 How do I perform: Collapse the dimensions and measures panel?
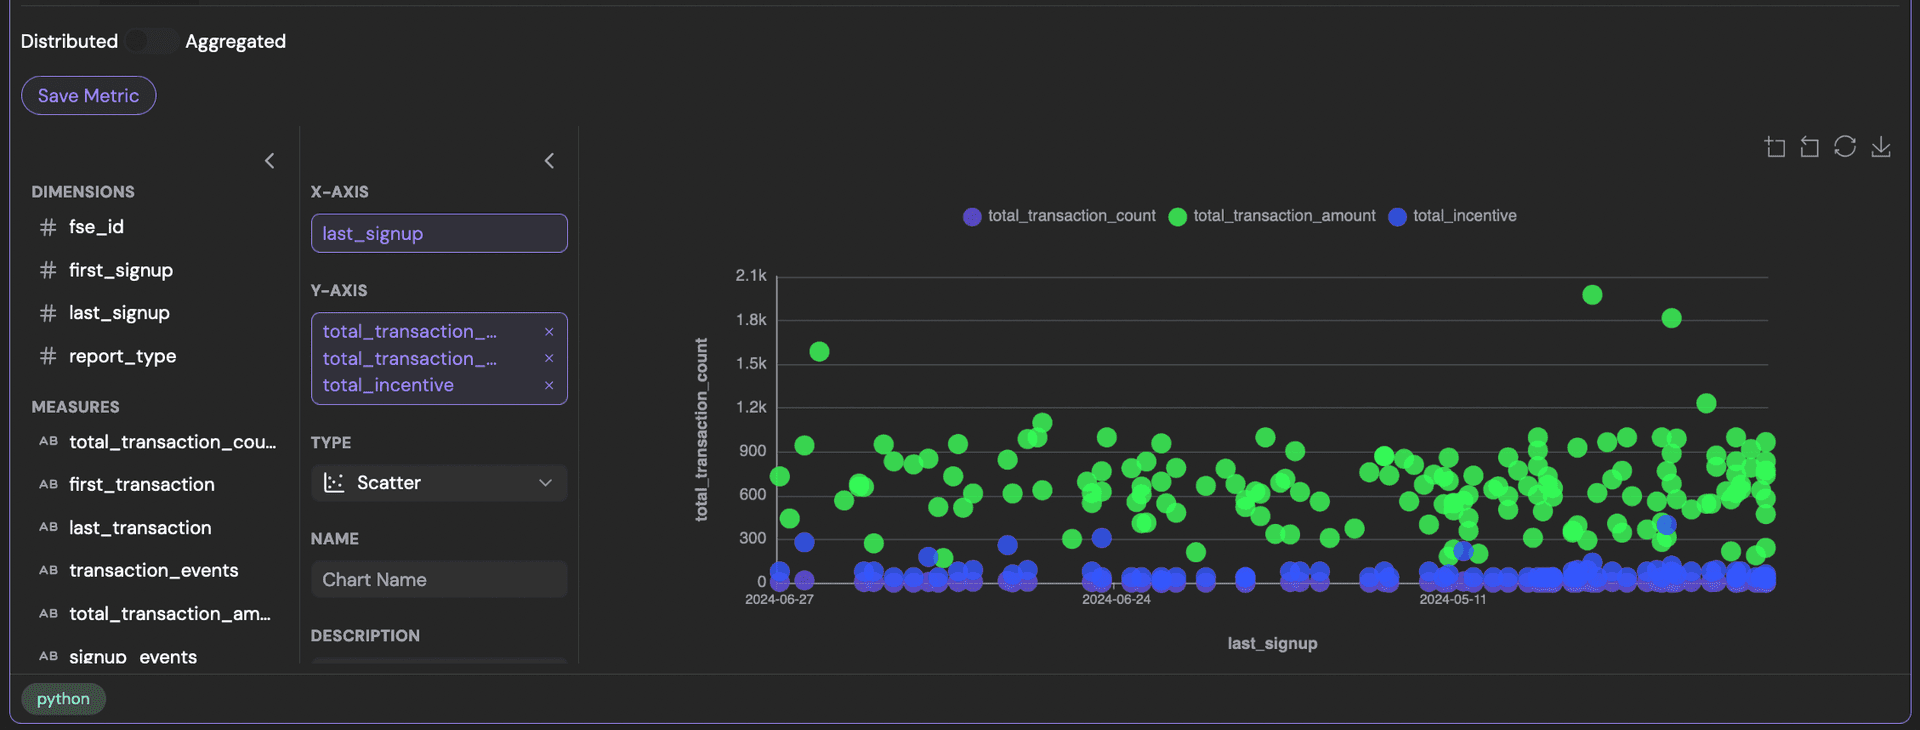[x=269, y=161]
